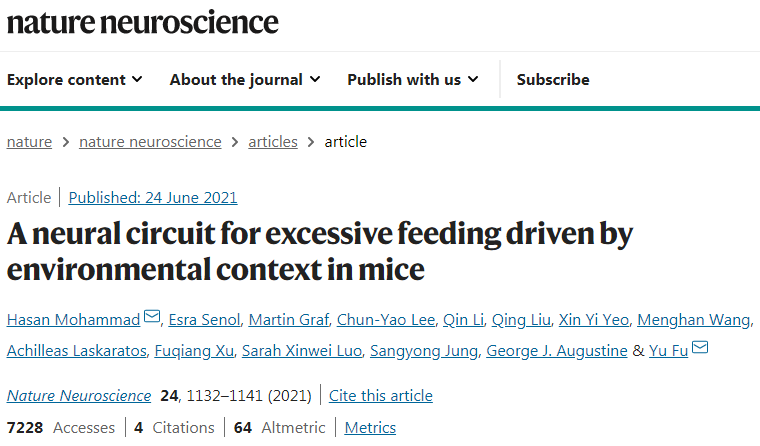
Task: Click the article title heading
Action: coord(320,250)
